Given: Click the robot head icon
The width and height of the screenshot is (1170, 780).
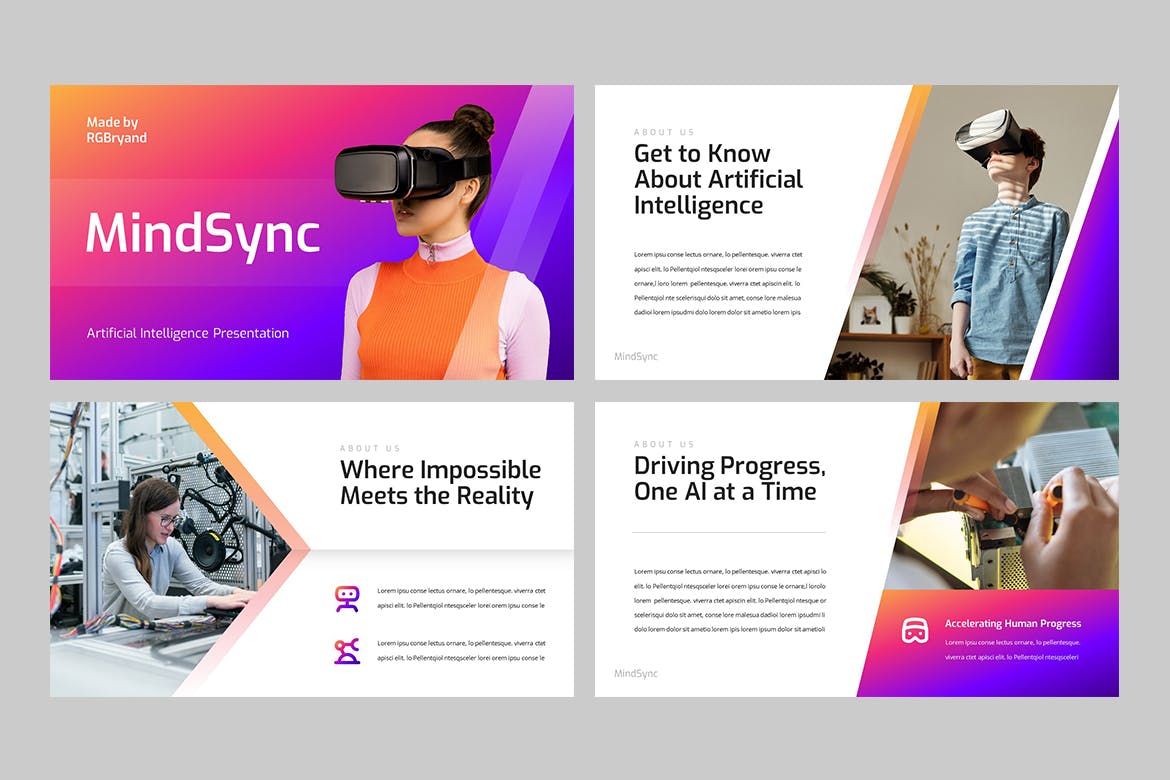Looking at the screenshot, I should (x=347, y=598).
